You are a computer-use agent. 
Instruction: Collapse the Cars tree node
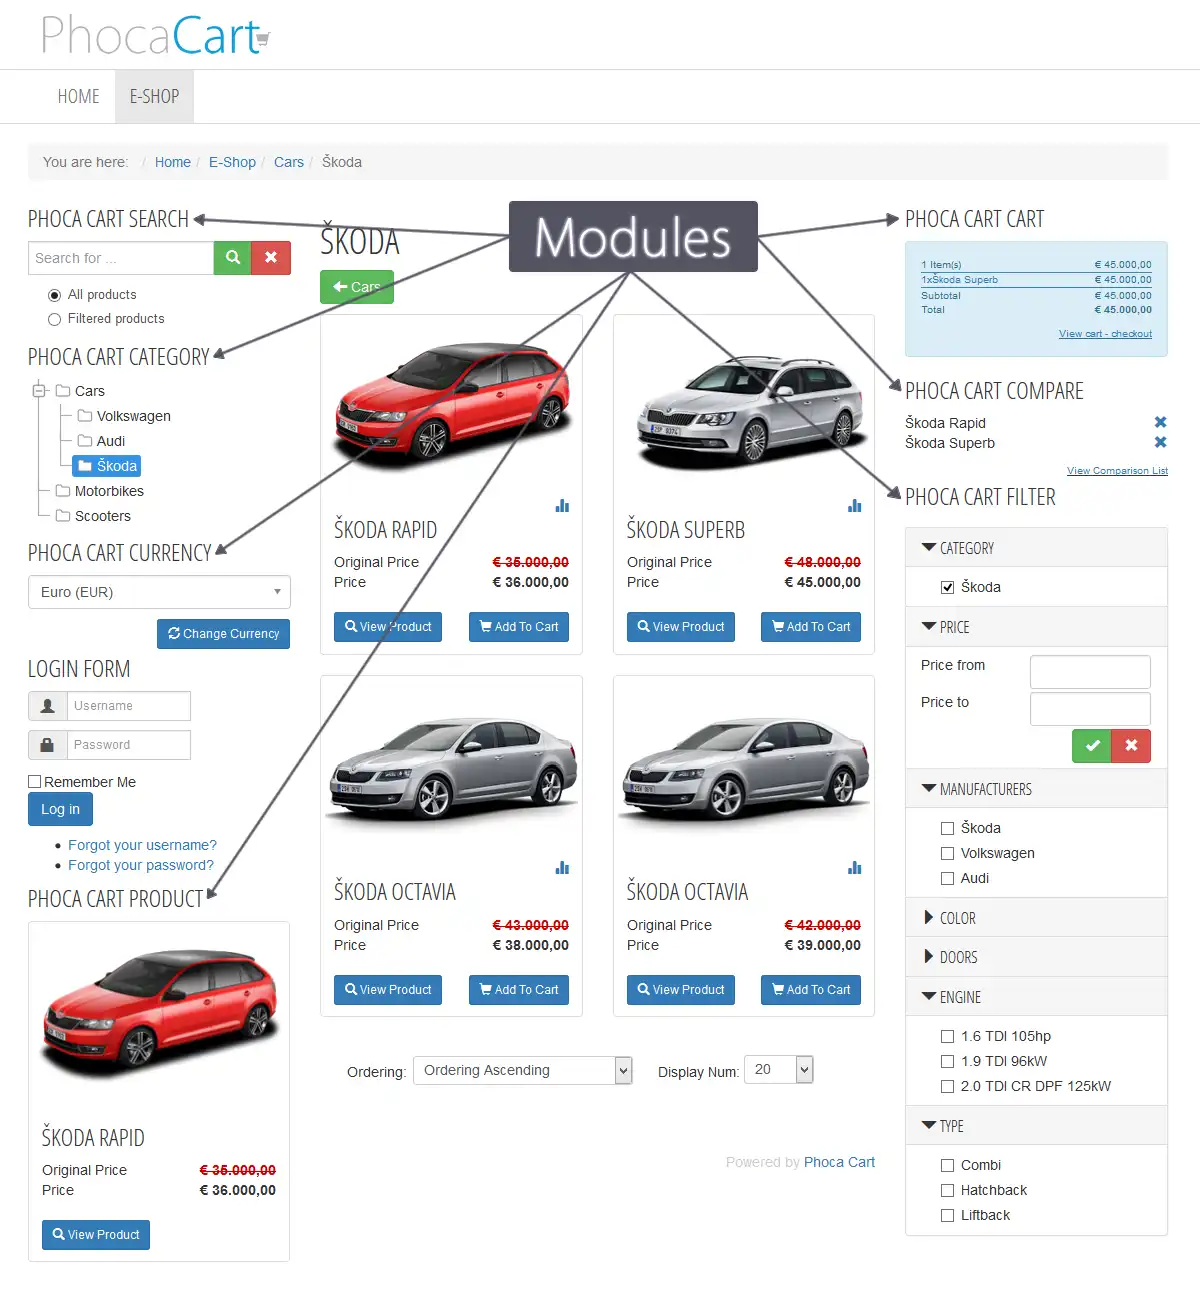(39, 391)
